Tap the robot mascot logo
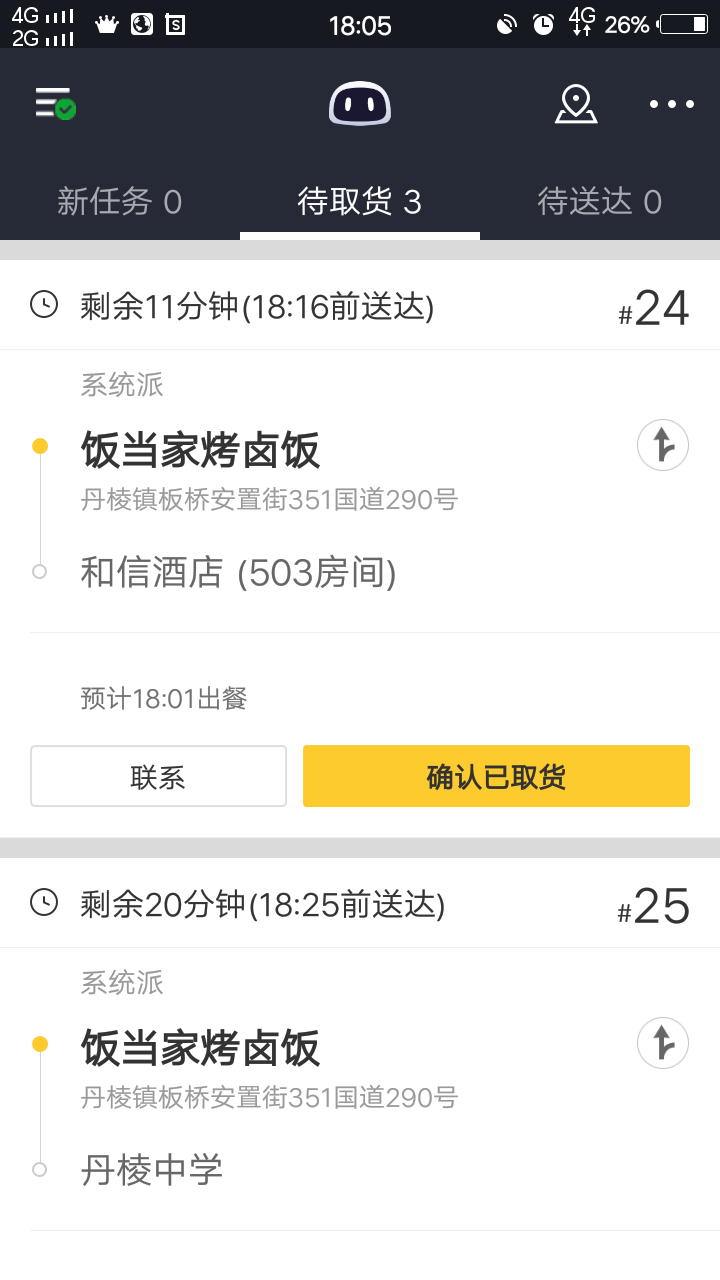 (x=360, y=103)
